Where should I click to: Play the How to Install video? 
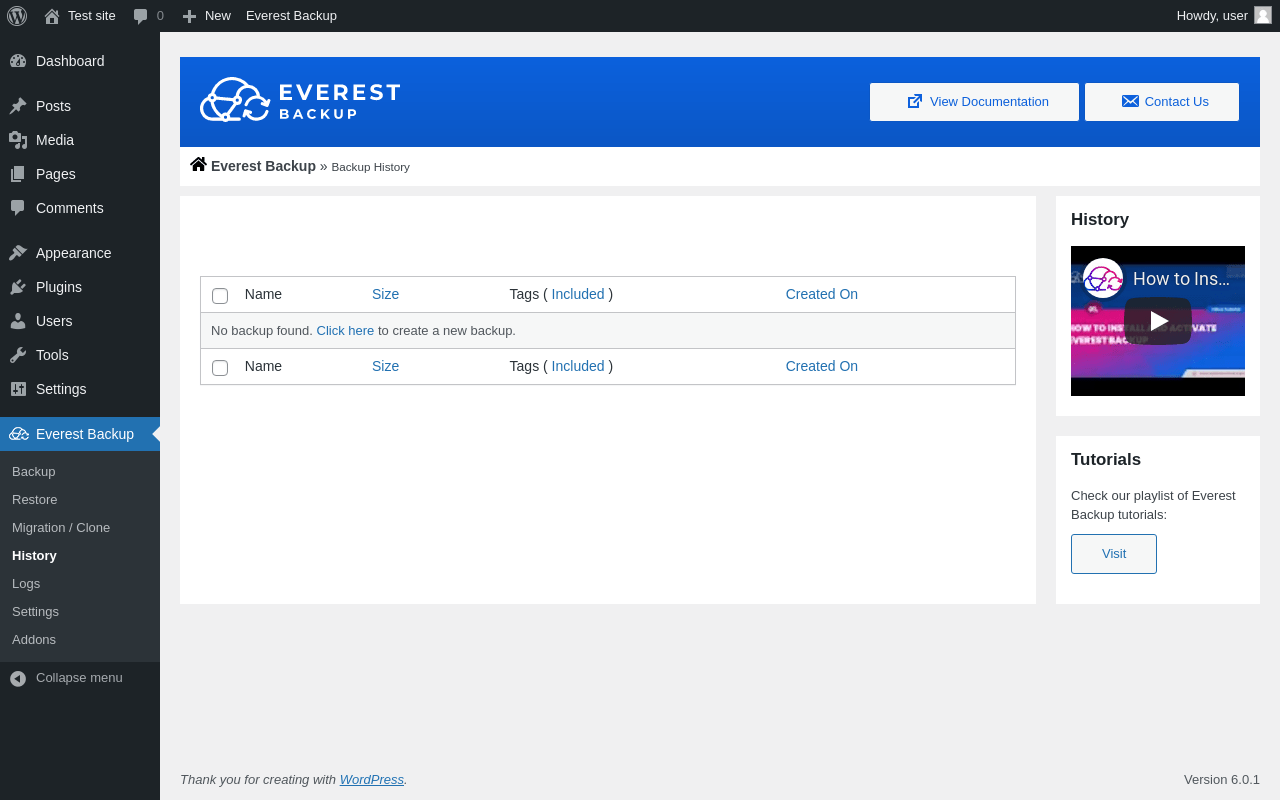(1158, 321)
